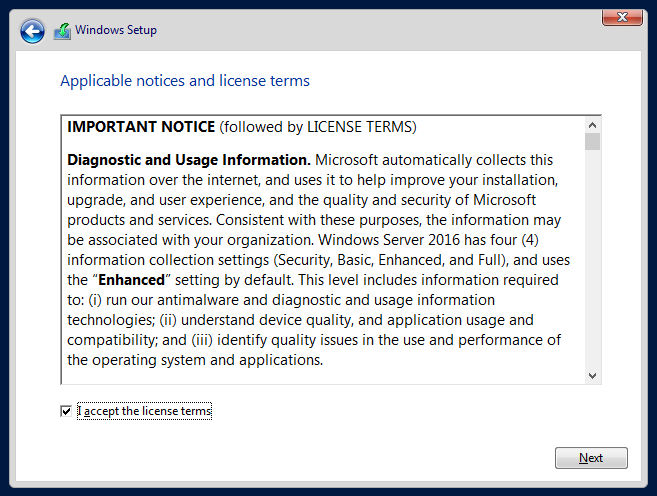
Task: Click the "Windows Setup" title text
Action: pyautogui.click(x=116, y=30)
